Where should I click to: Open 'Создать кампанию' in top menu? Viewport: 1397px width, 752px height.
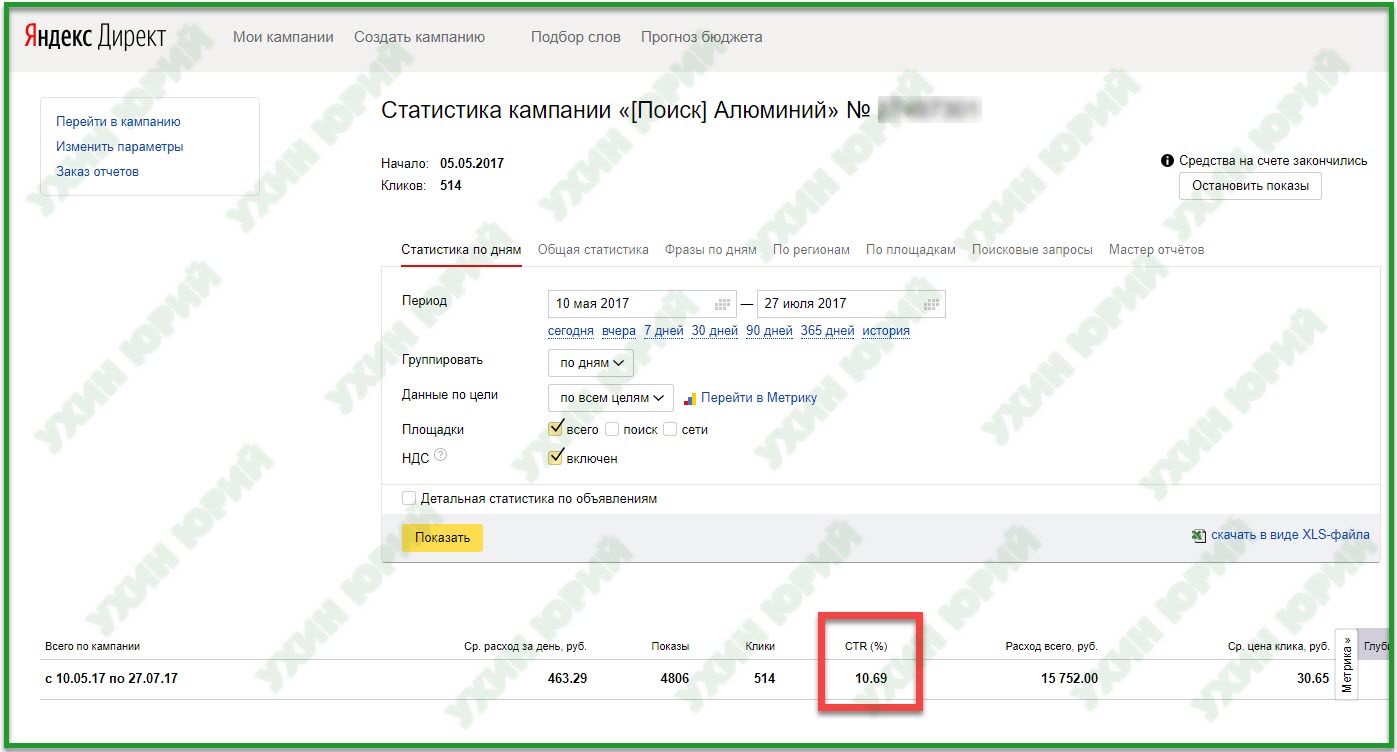[419, 37]
